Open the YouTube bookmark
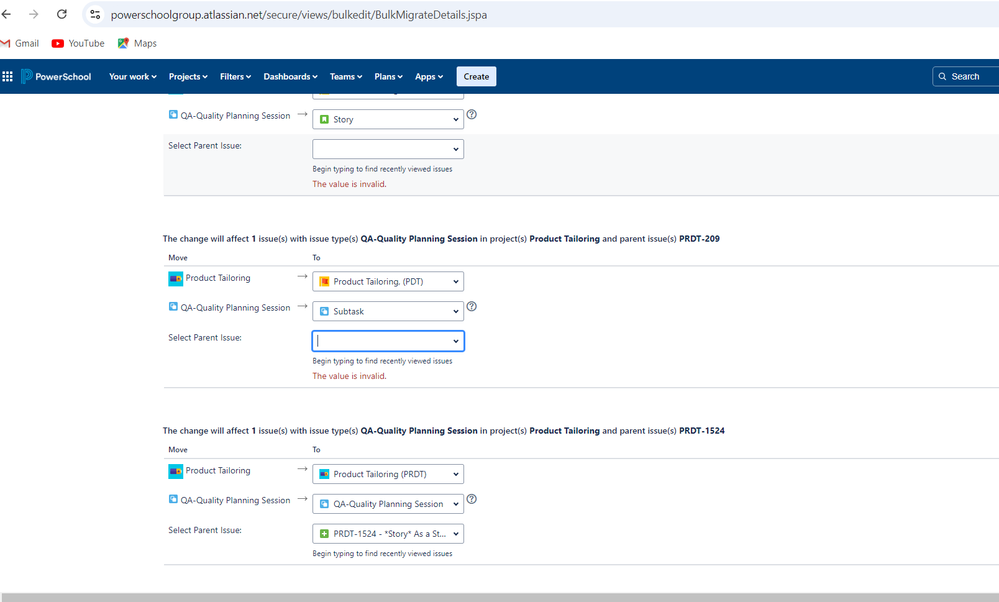 78,43
